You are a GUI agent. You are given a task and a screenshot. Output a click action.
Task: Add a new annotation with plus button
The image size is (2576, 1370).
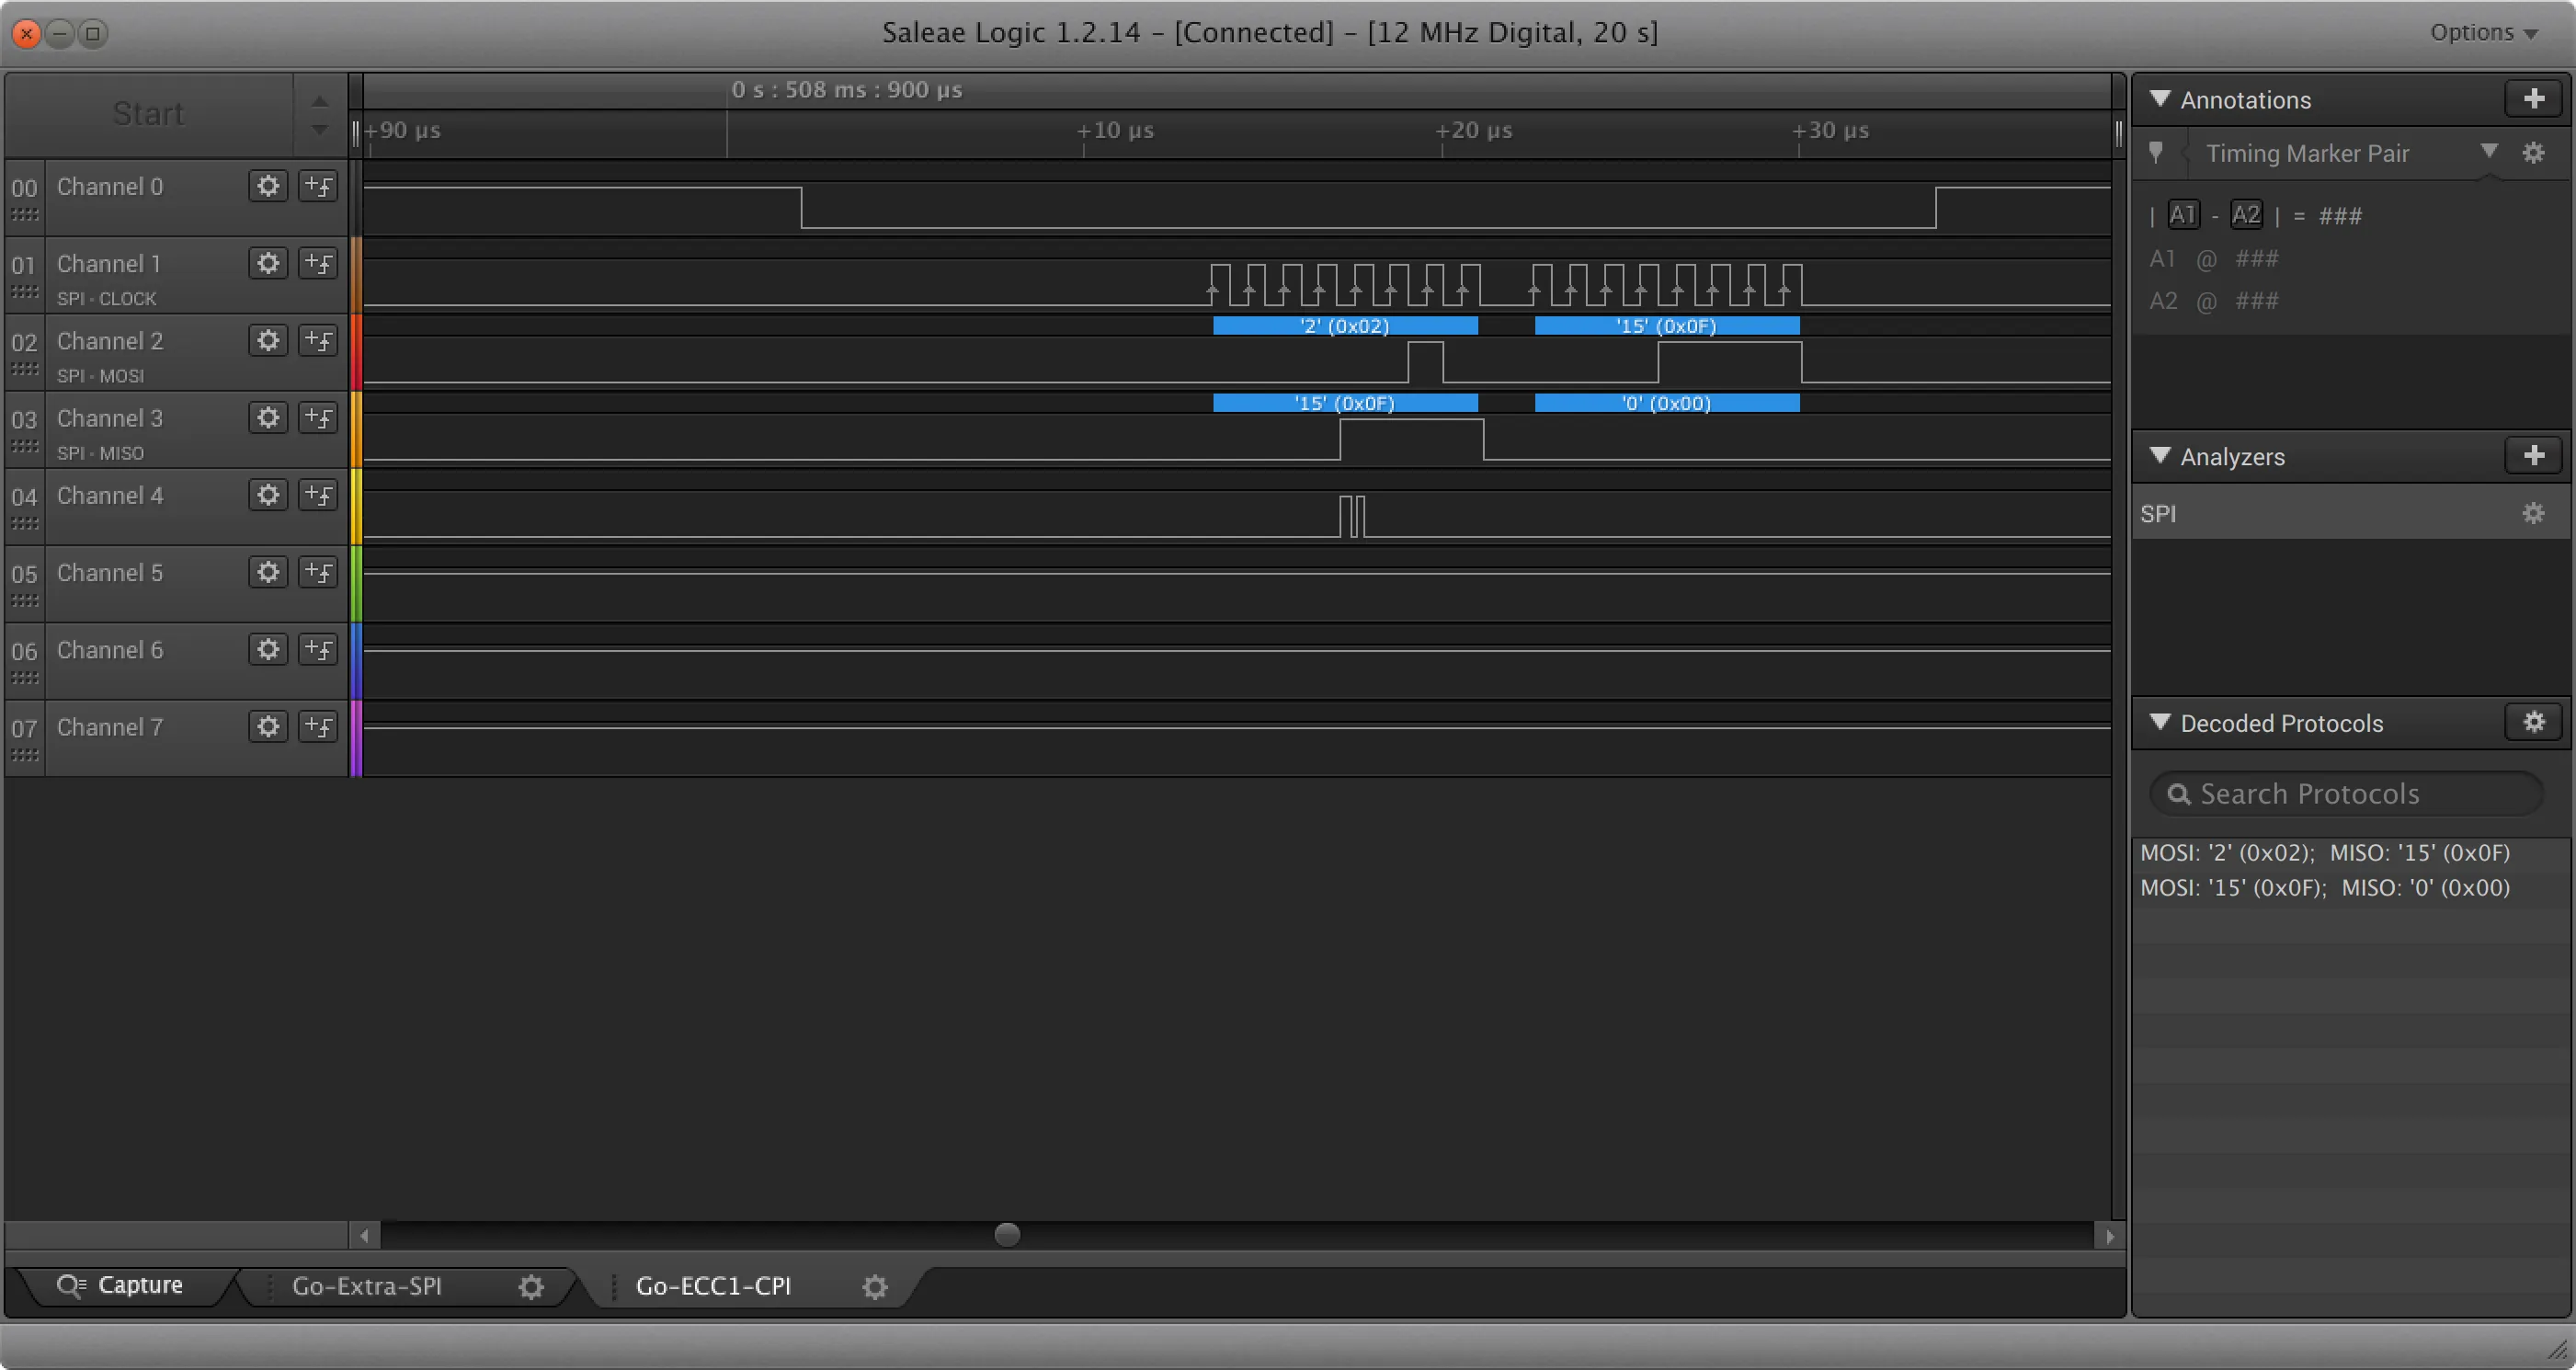[x=2533, y=98]
